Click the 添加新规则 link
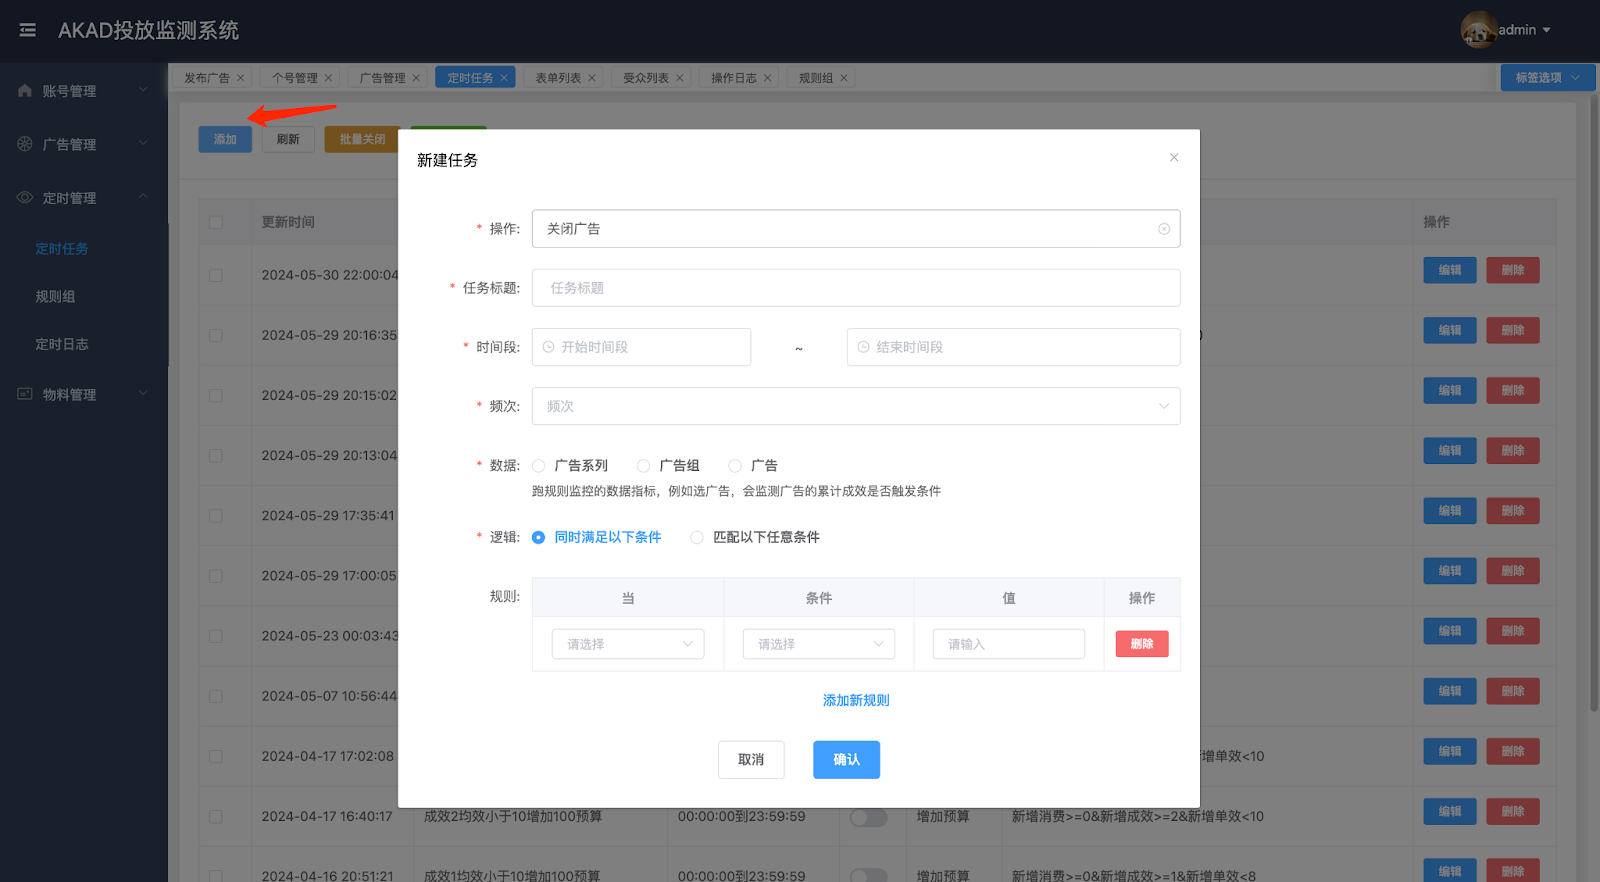This screenshot has height=882, width=1600. click(856, 700)
